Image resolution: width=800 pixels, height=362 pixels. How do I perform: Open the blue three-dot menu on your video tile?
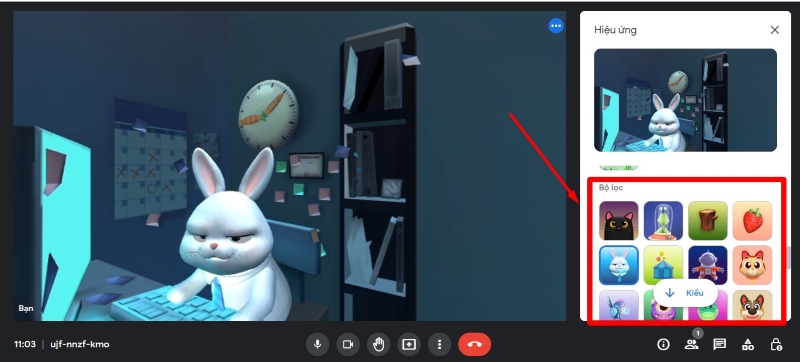click(556, 25)
